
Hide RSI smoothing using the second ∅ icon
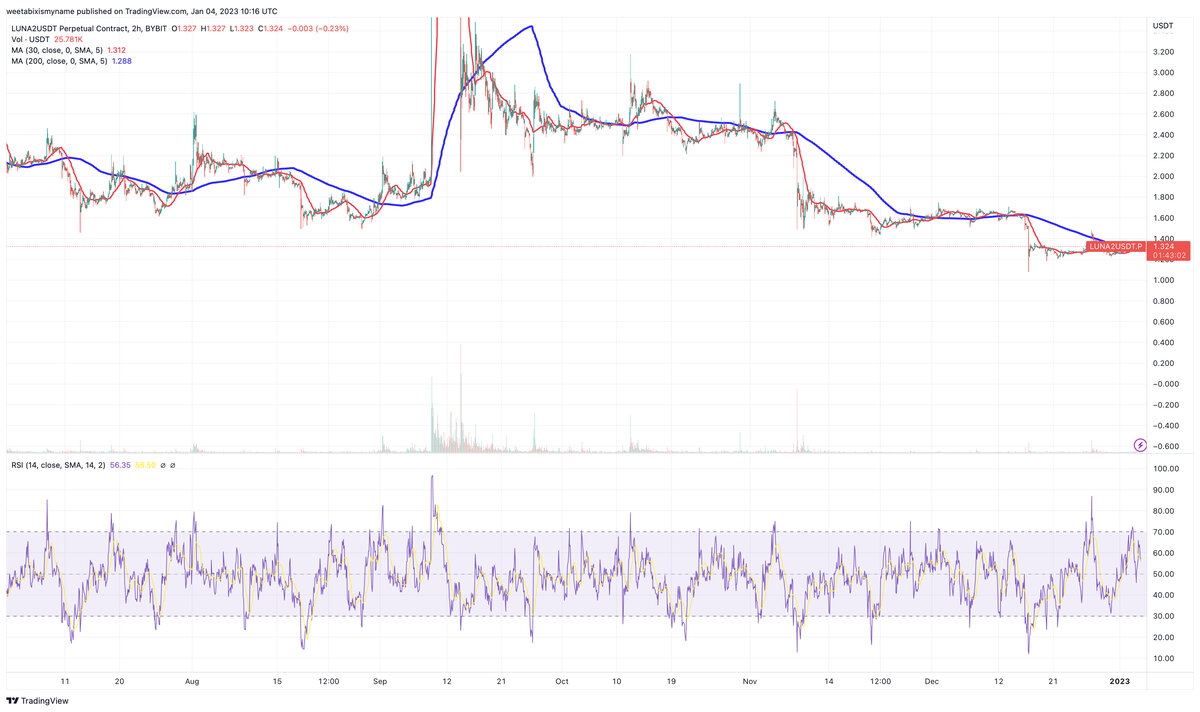click(x=173, y=465)
